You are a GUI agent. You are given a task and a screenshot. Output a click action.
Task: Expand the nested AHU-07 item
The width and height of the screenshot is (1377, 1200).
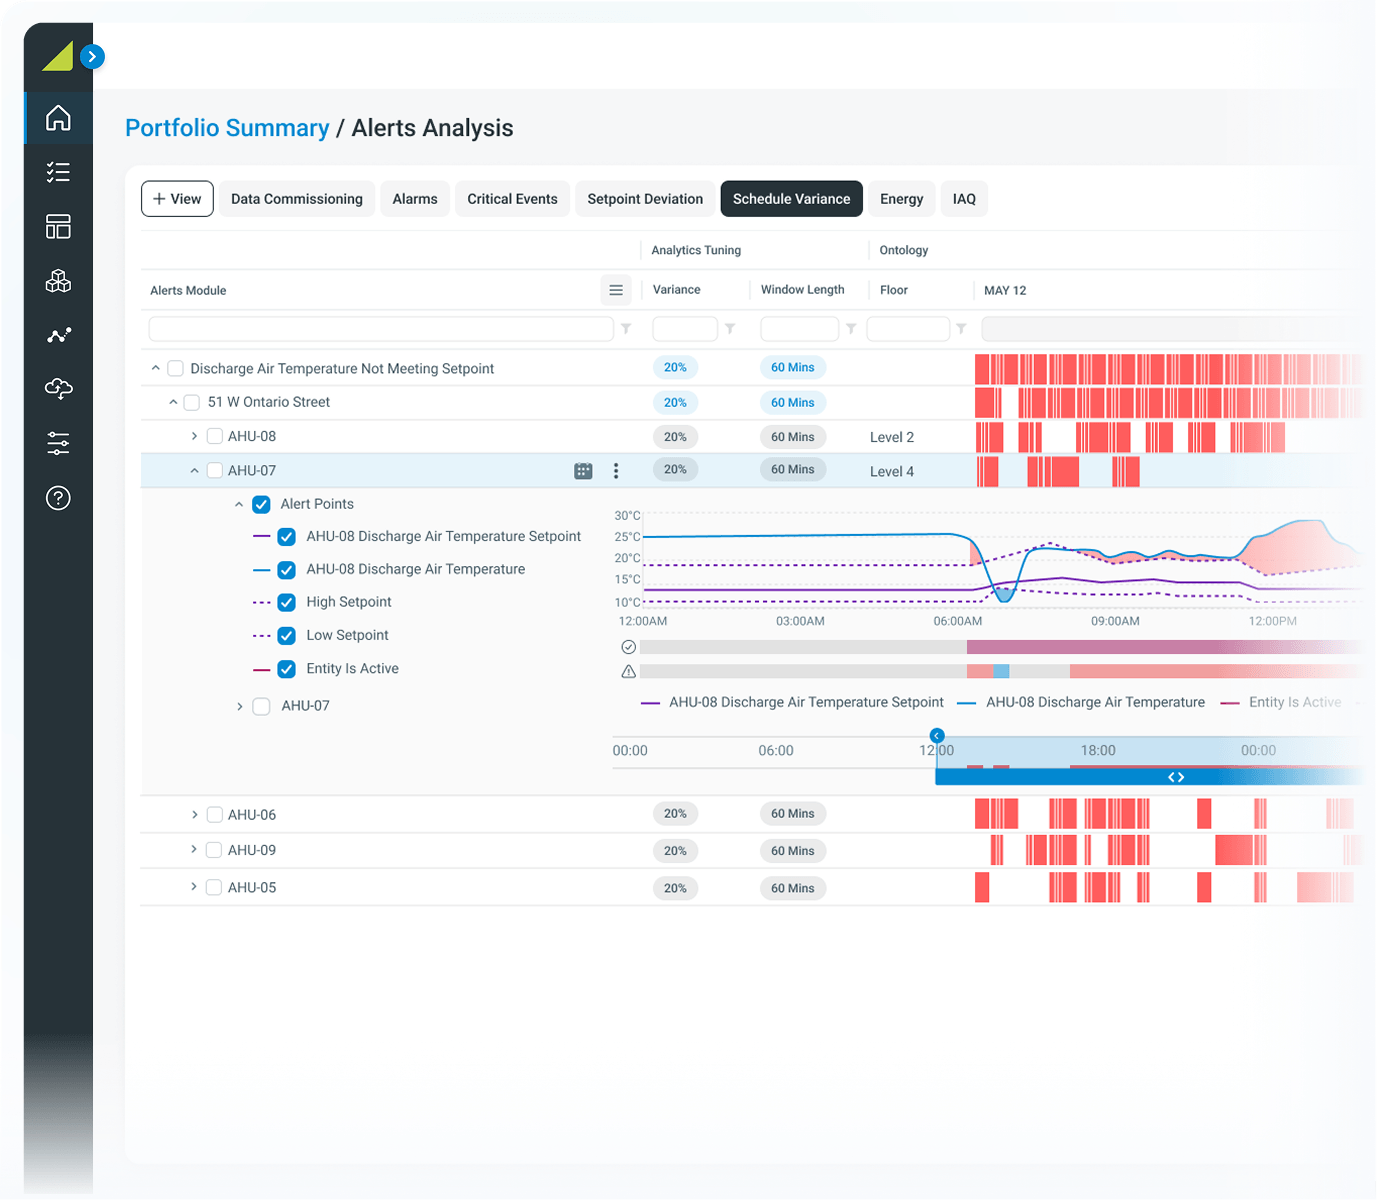pos(239,706)
